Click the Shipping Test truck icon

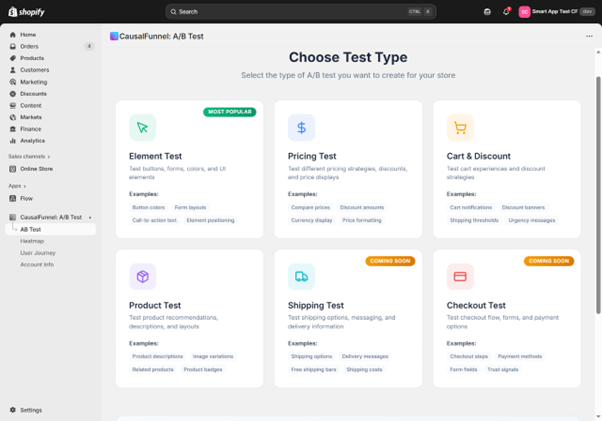click(301, 276)
